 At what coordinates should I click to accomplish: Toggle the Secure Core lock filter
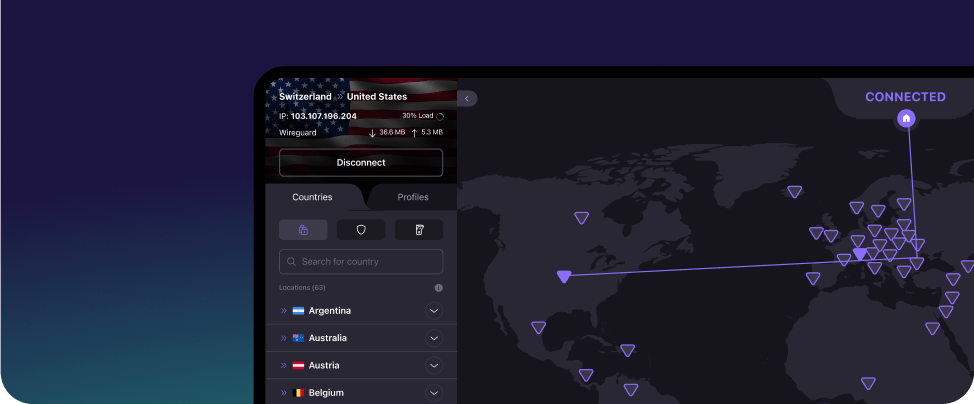pyautogui.click(x=303, y=230)
